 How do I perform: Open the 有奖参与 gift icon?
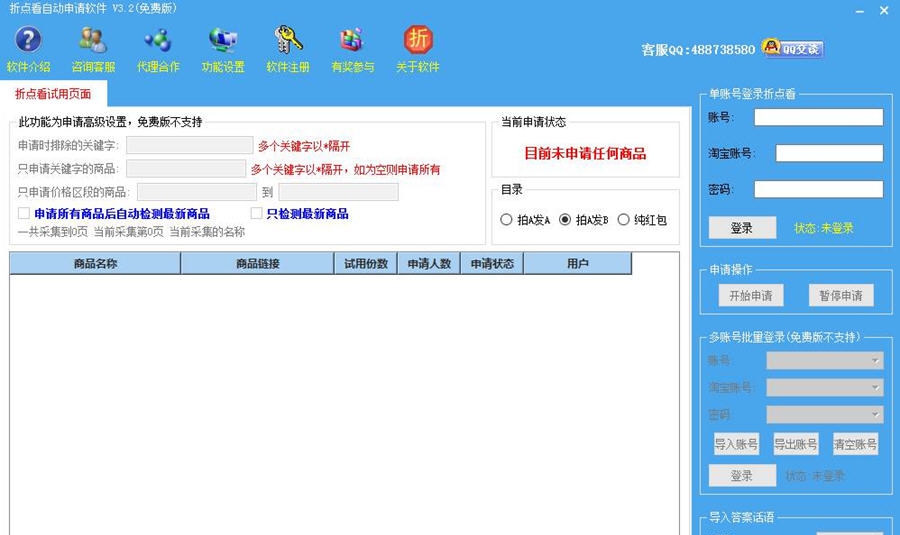pyautogui.click(x=352, y=40)
